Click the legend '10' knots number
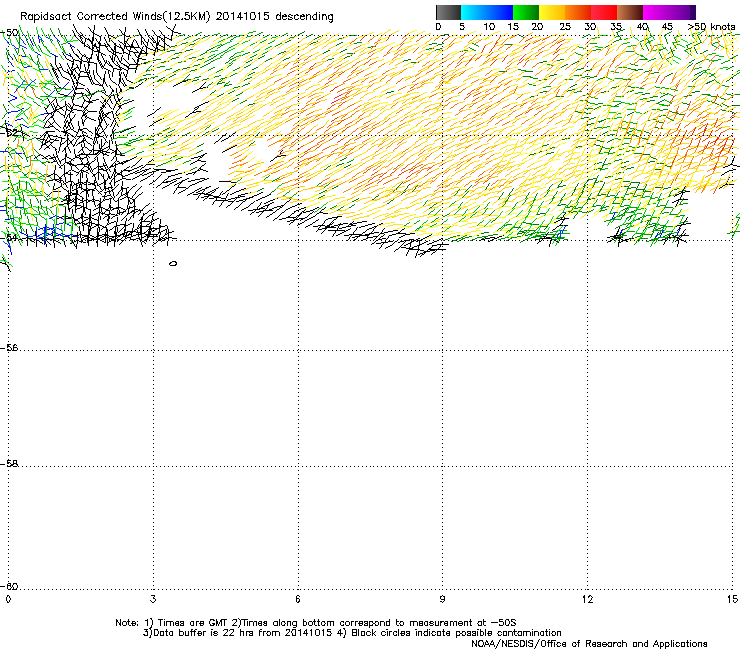This screenshot has width=740, height=650. pos(489,27)
